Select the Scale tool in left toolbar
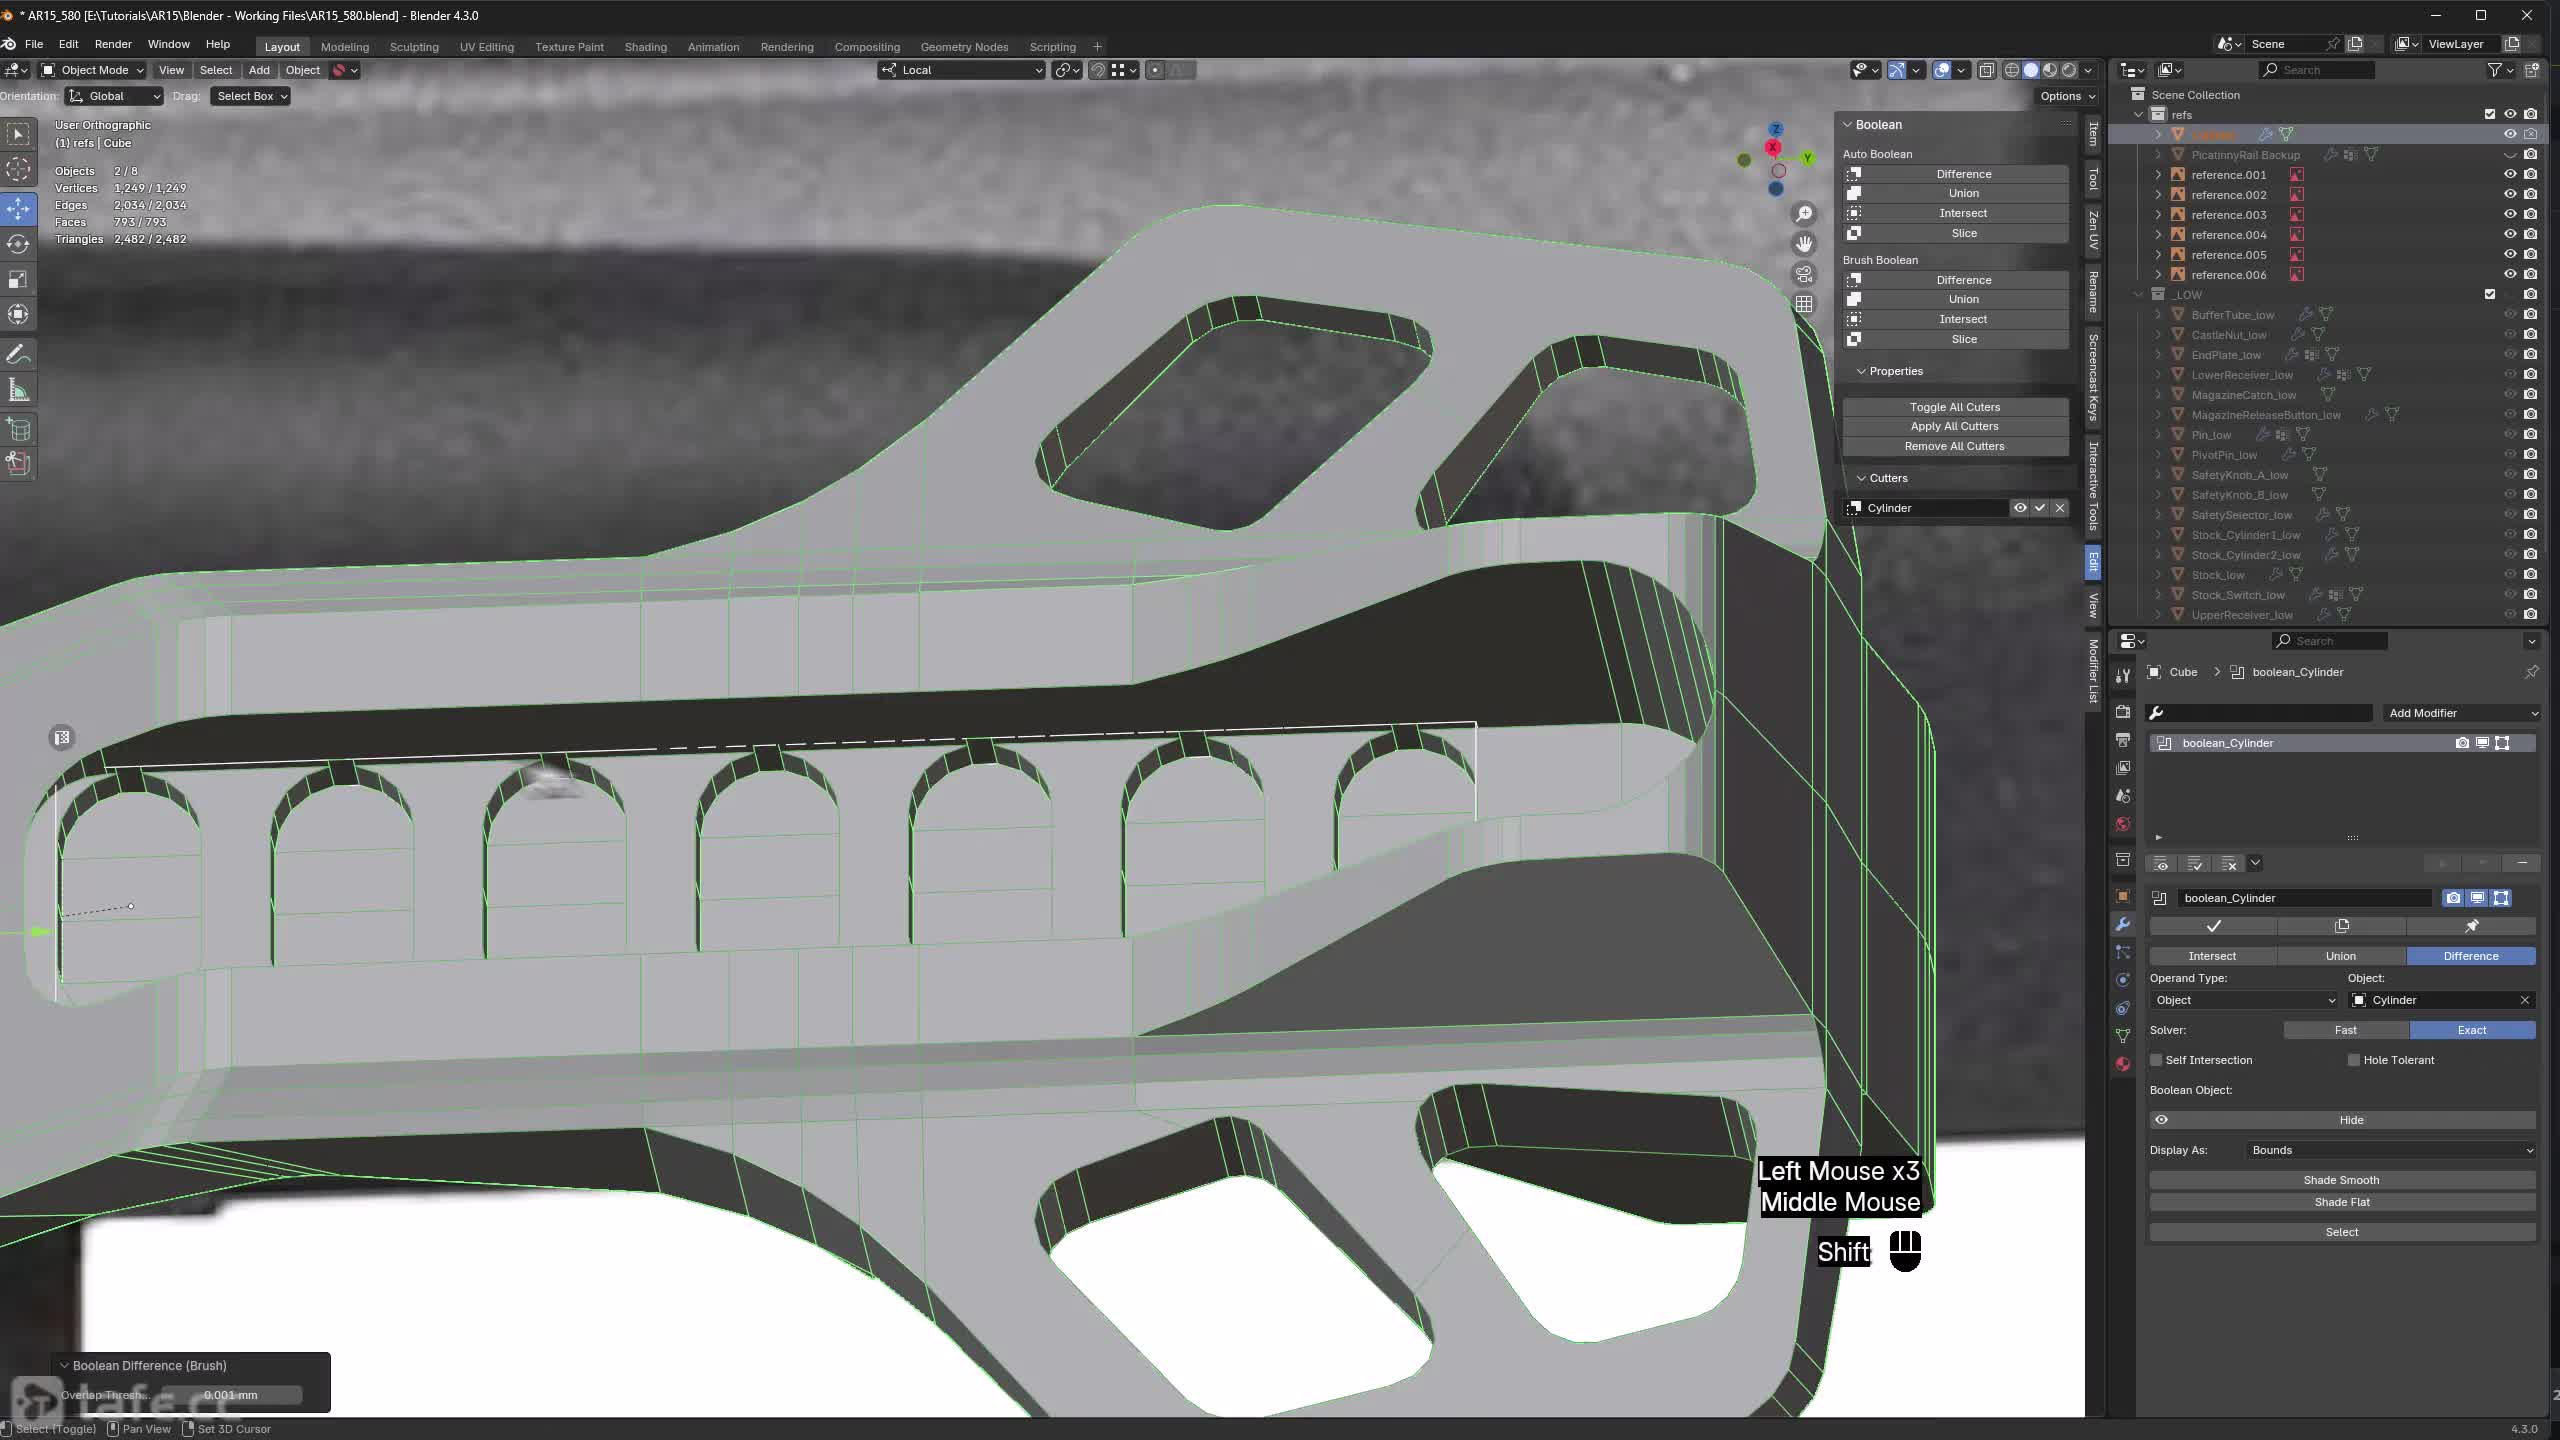Screen dimensions: 2560x1440 (x=18, y=279)
